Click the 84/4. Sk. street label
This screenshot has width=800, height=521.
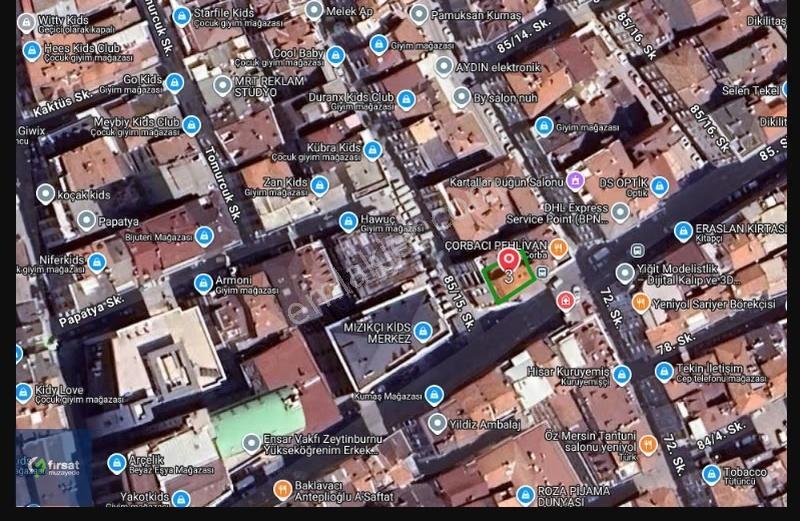click(721, 435)
